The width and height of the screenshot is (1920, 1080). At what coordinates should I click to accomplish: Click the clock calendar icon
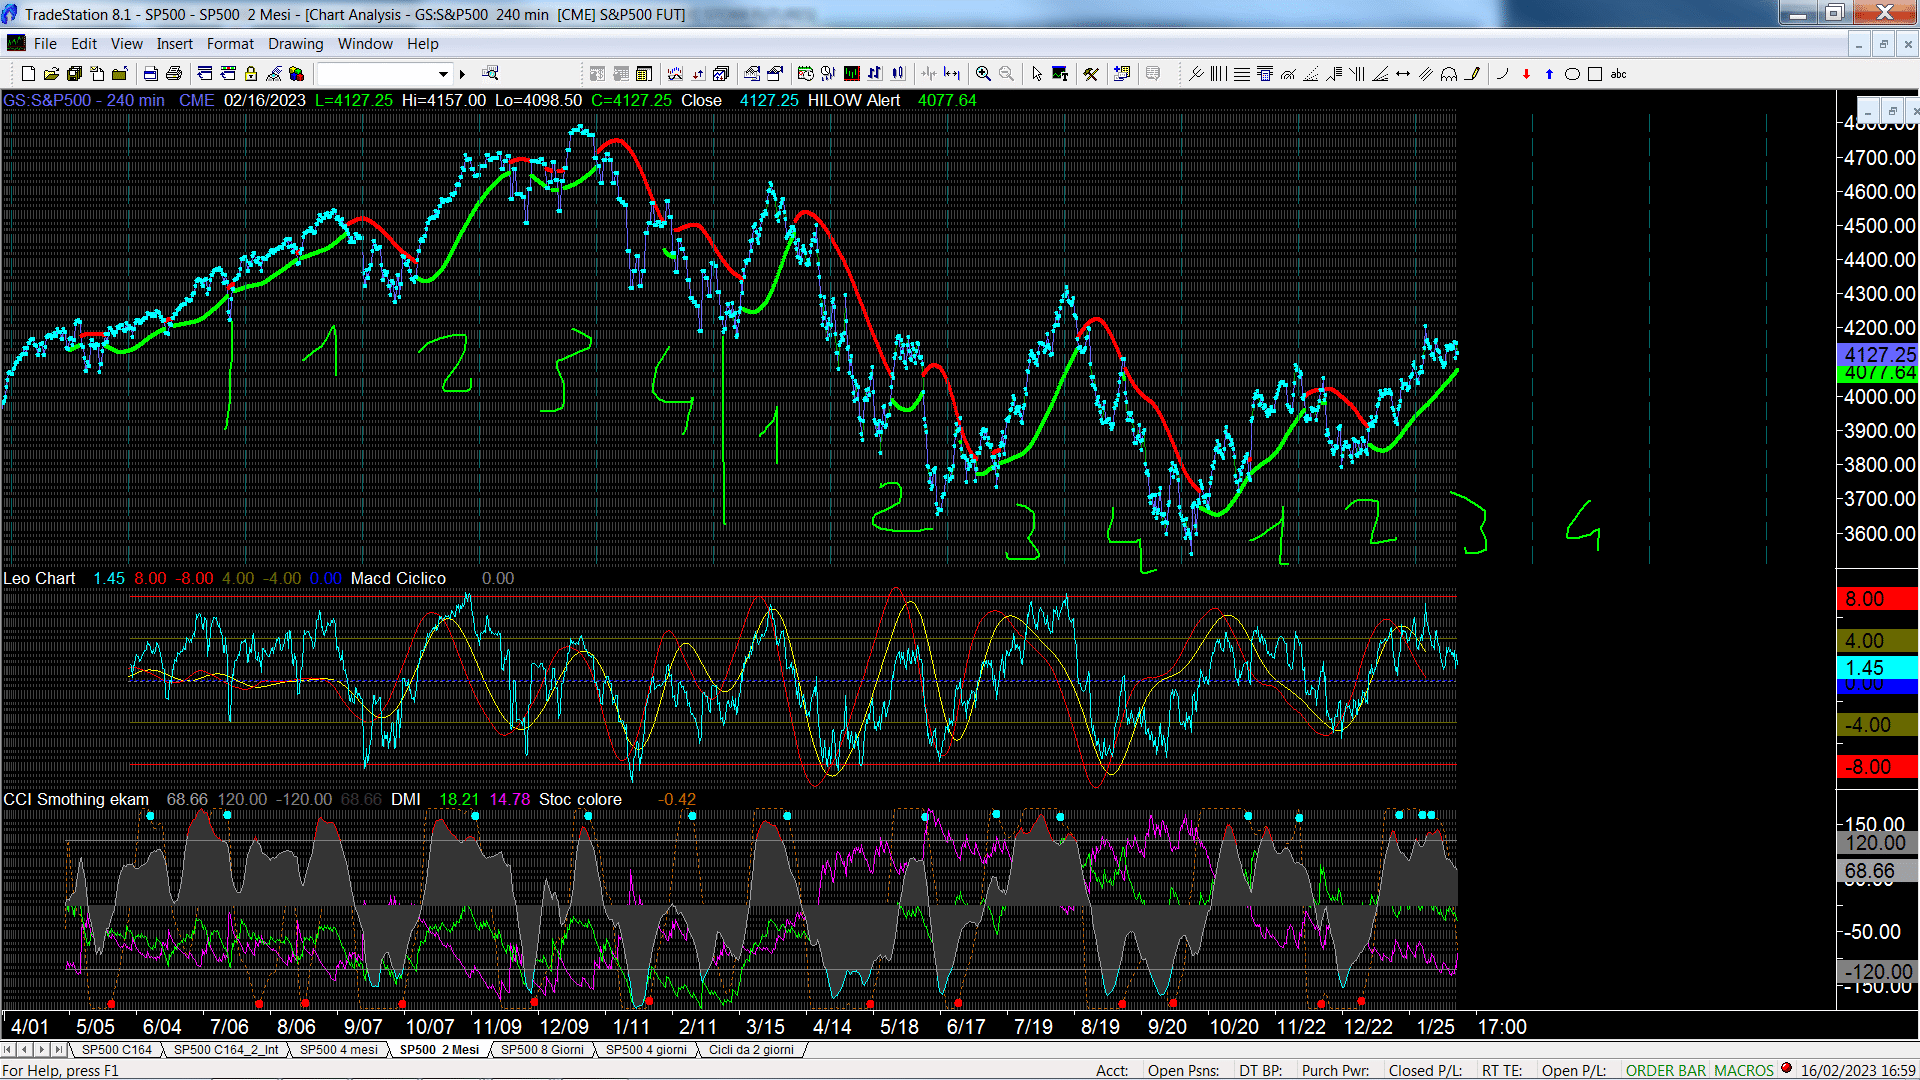(x=806, y=74)
